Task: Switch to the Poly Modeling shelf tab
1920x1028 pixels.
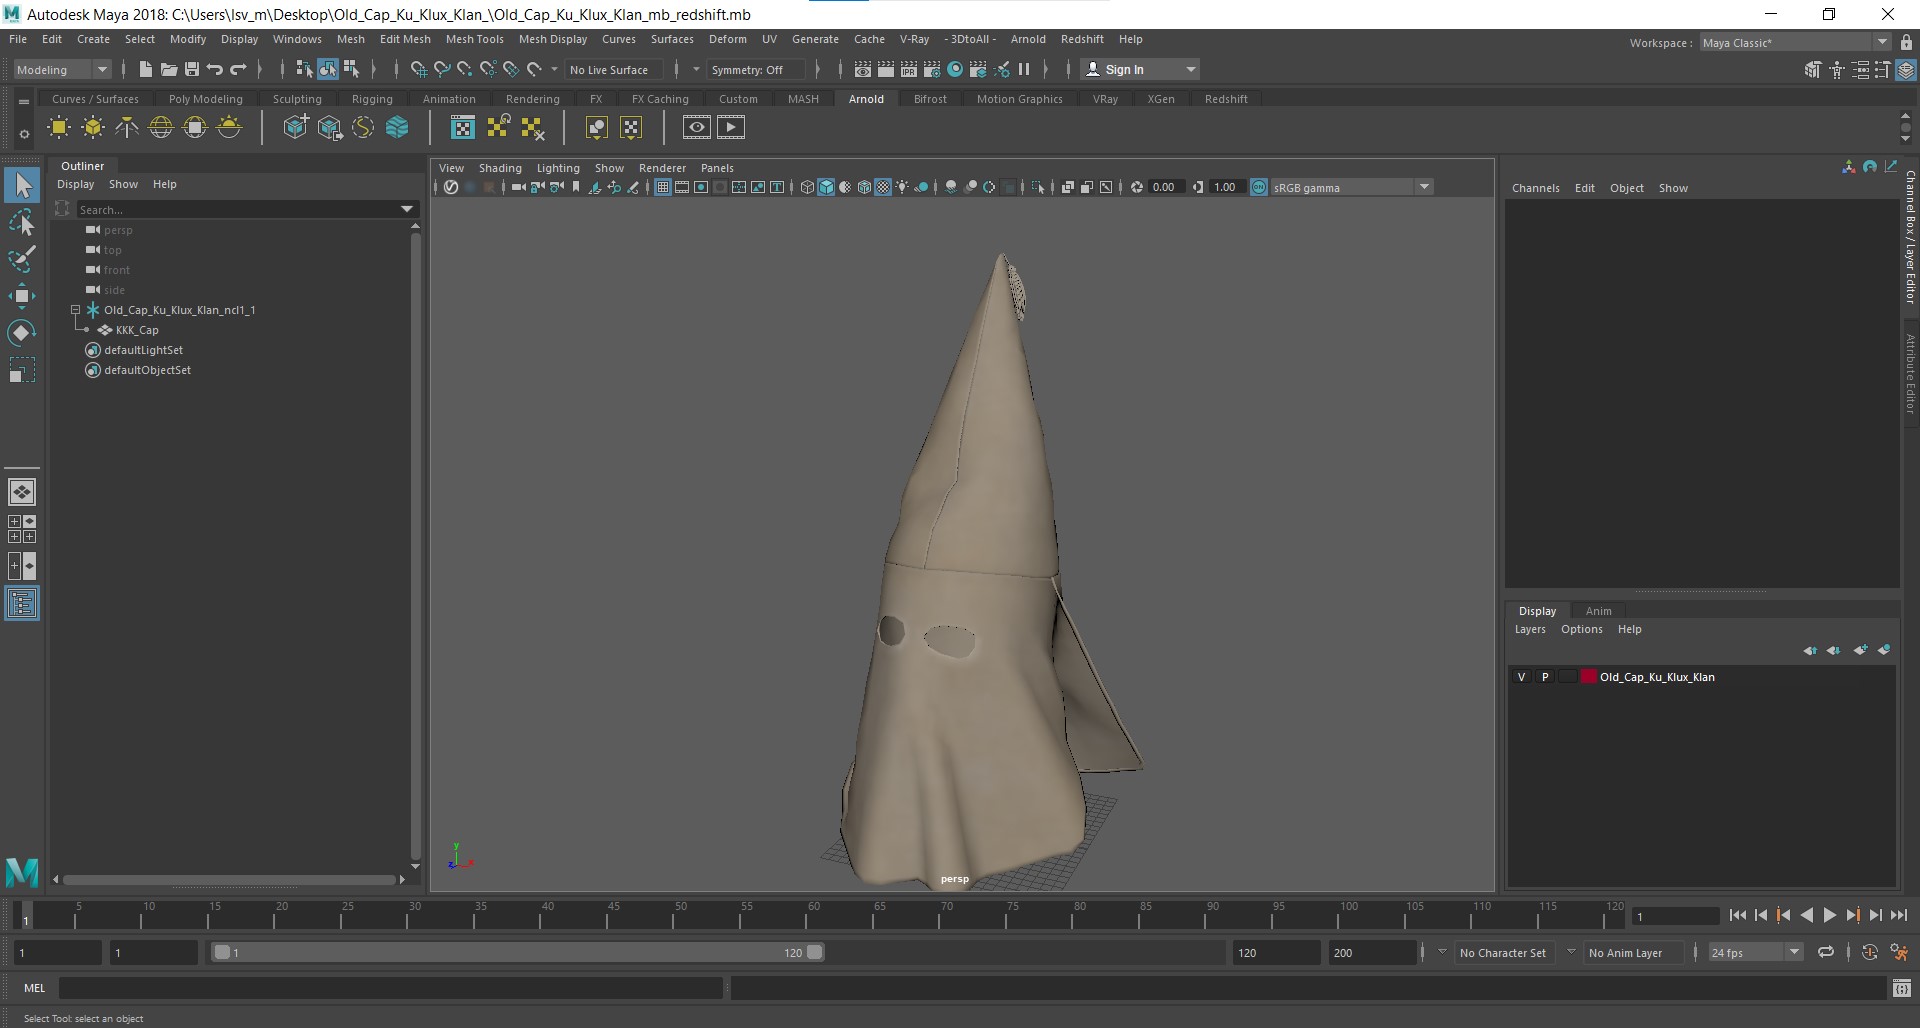Action: coord(206,99)
